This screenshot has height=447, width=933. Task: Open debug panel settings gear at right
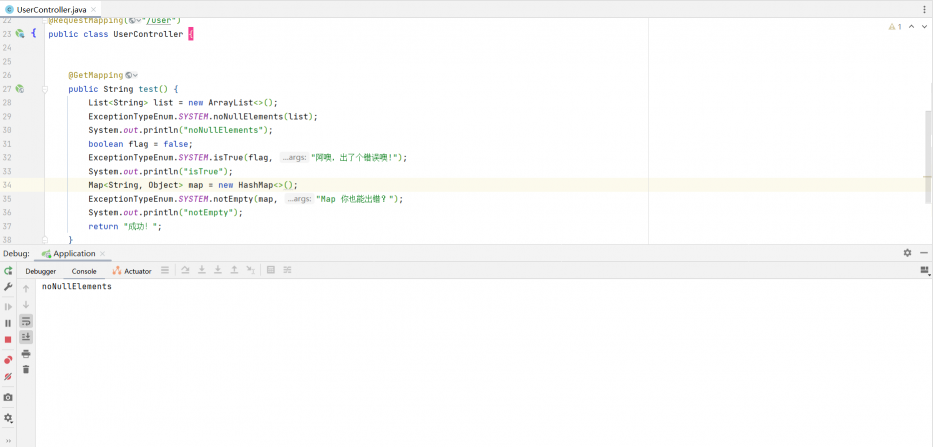[x=907, y=254]
